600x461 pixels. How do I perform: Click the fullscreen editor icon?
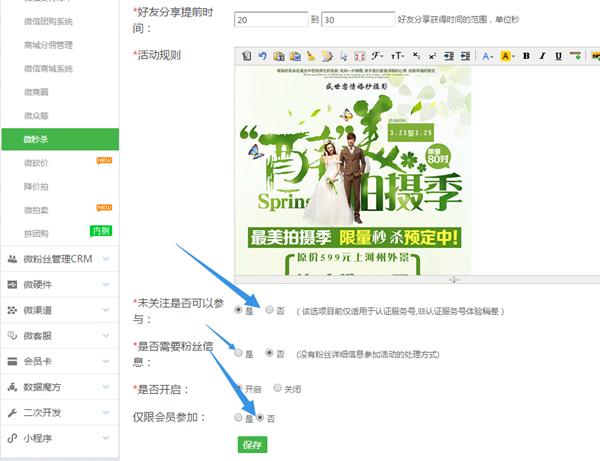360,56
